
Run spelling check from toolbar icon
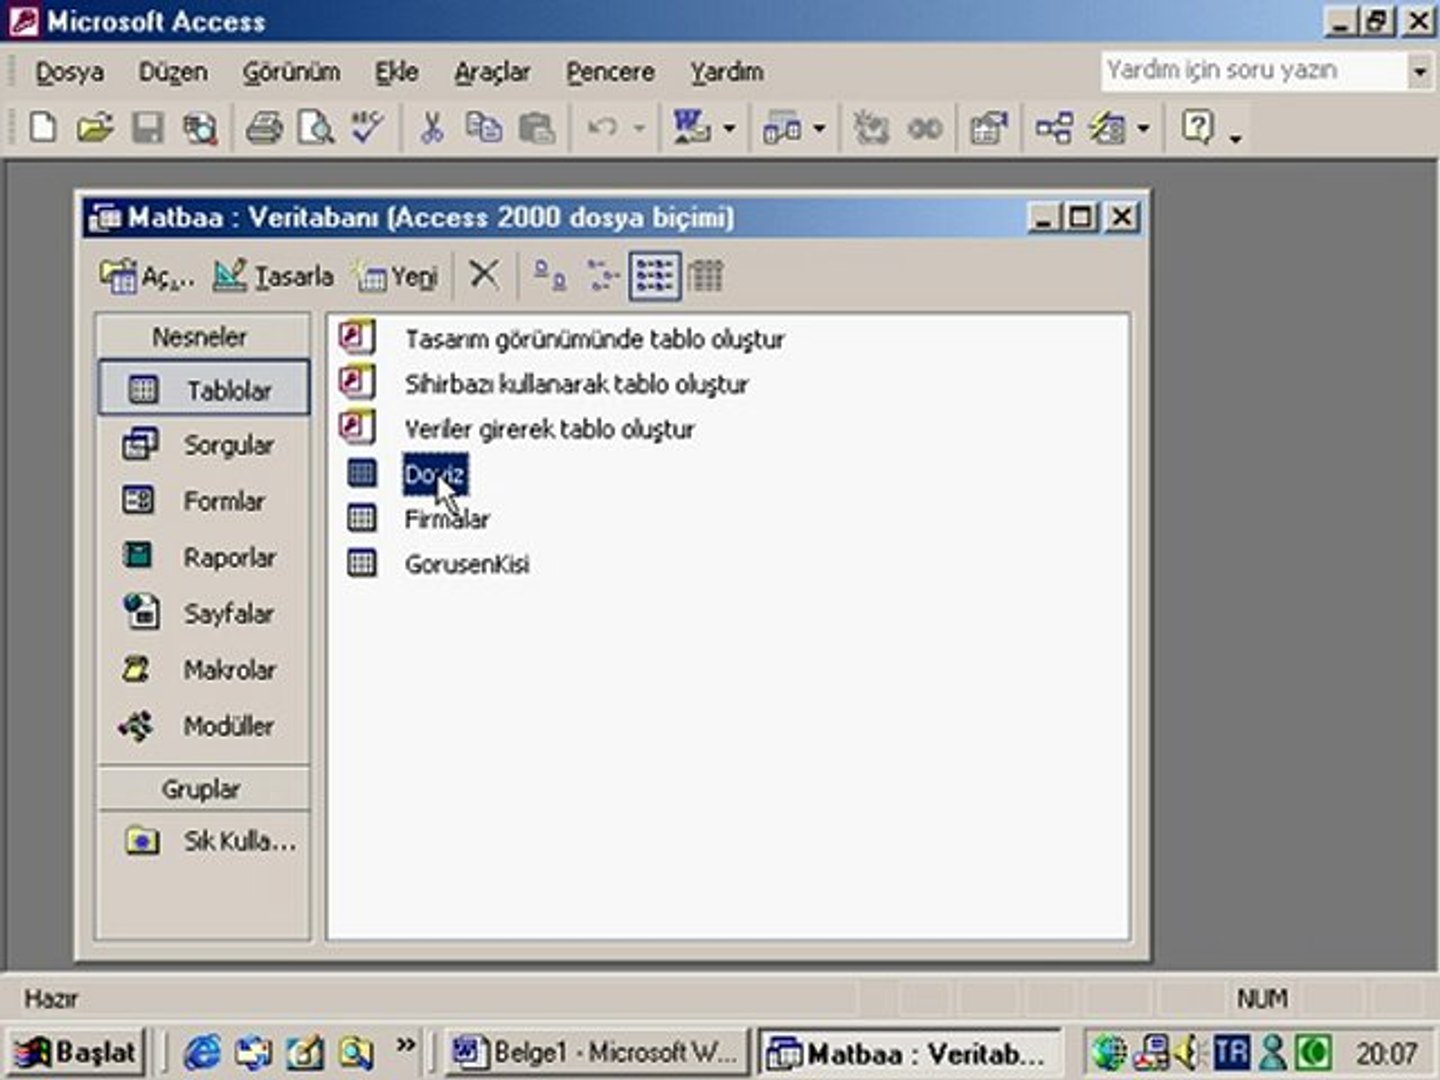pos(368,128)
